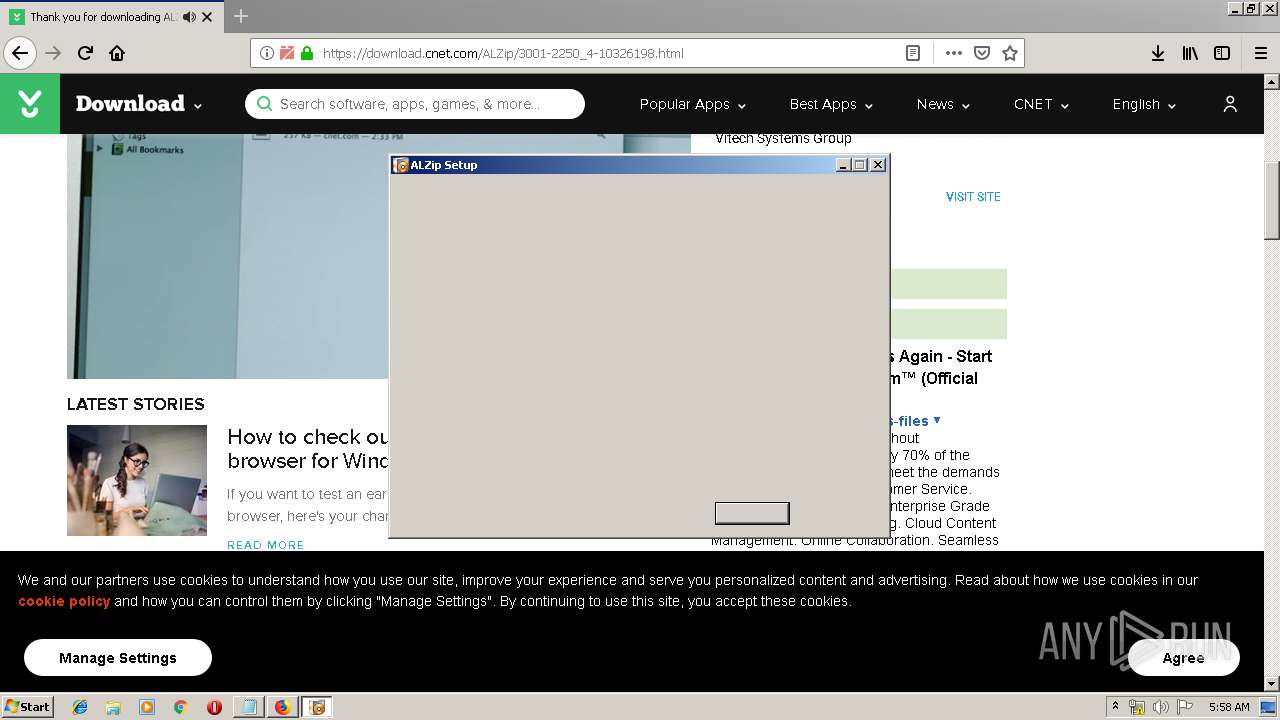Click the search software input field
This screenshot has width=1280, height=720.
[415, 104]
